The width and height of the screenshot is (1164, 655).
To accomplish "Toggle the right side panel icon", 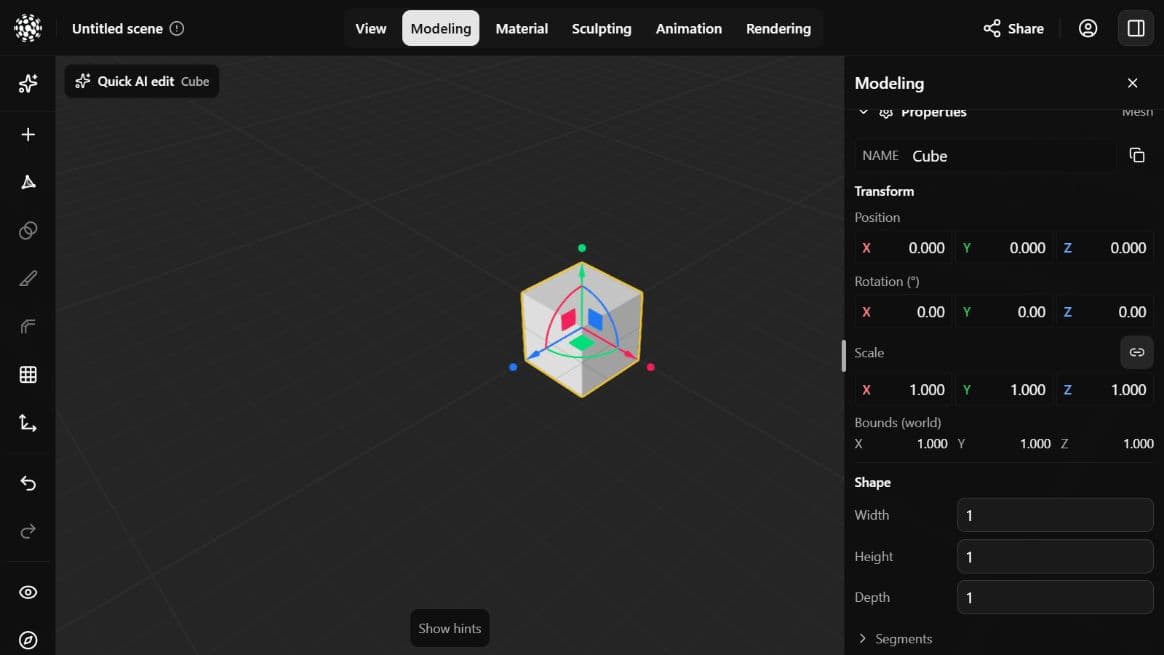I will coord(1136,28).
